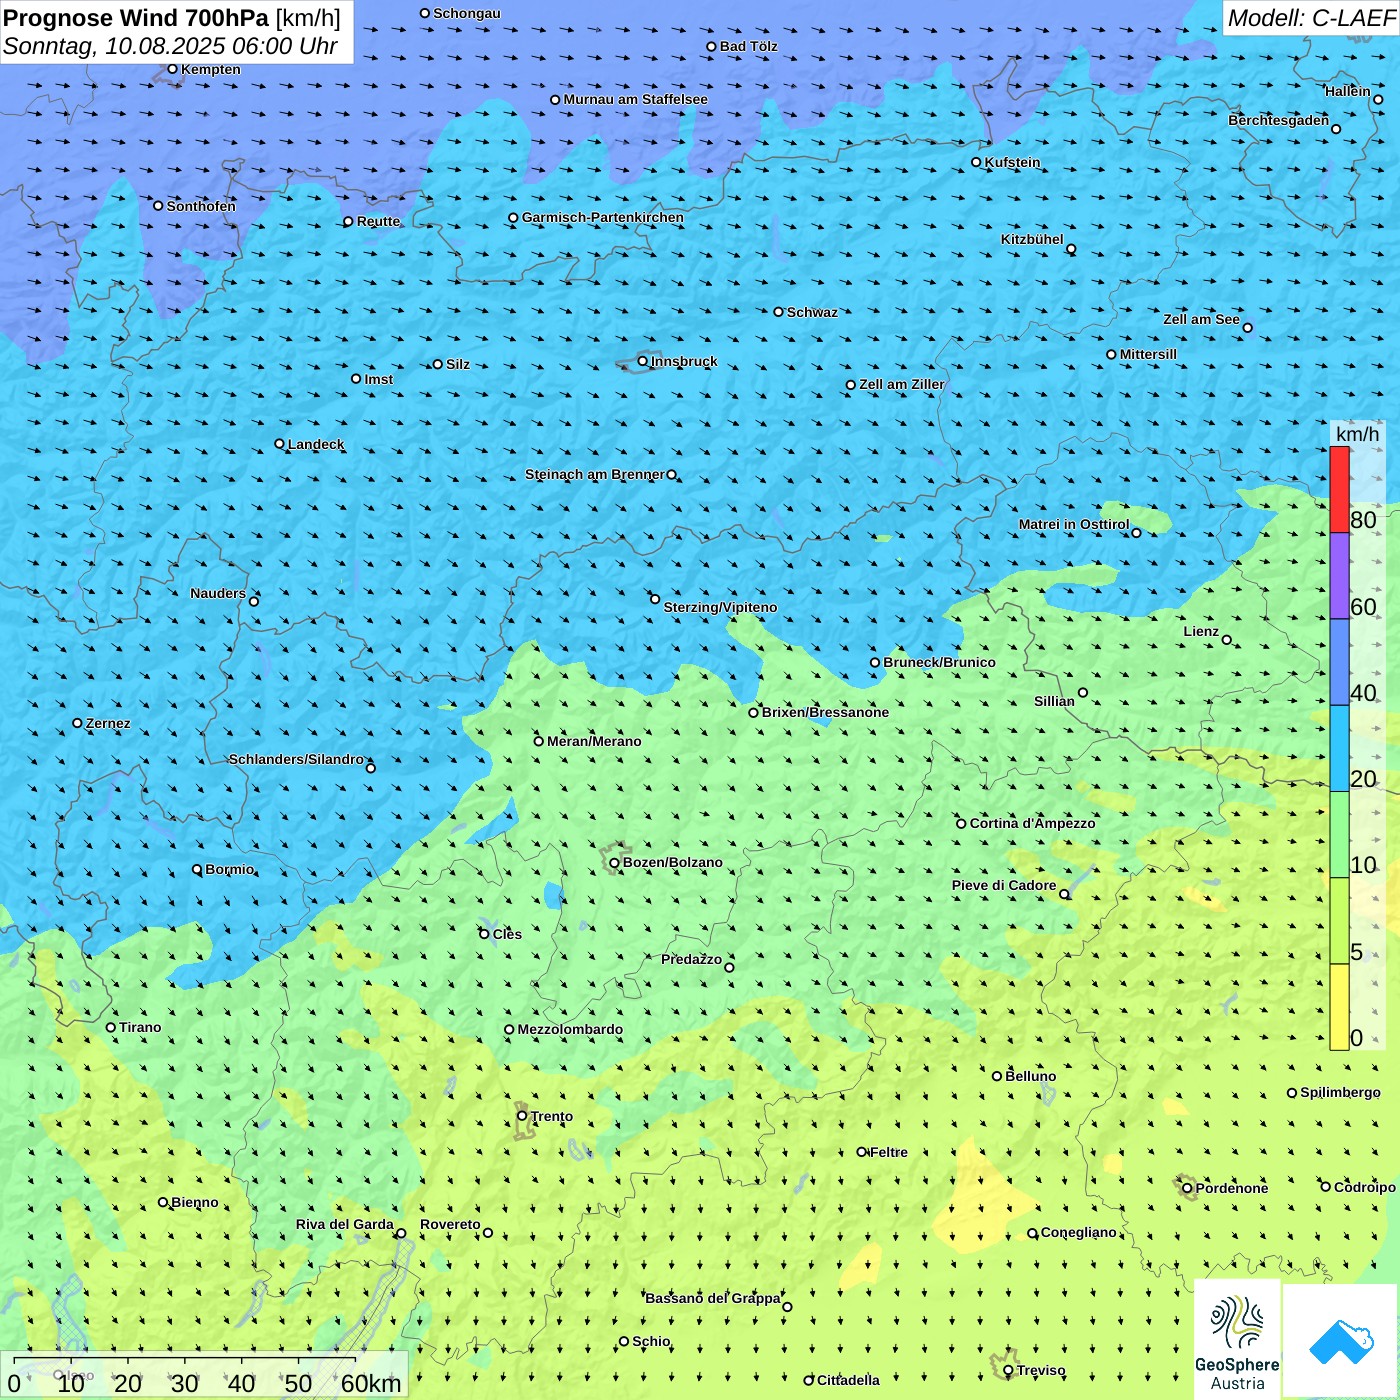
Task: Click the 'Zell am Ziller' label
Action: [x=901, y=384]
